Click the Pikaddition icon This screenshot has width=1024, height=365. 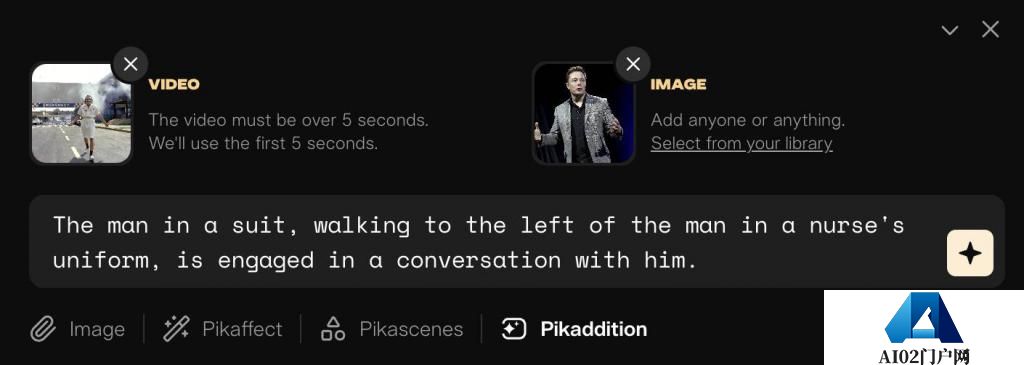click(x=514, y=329)
